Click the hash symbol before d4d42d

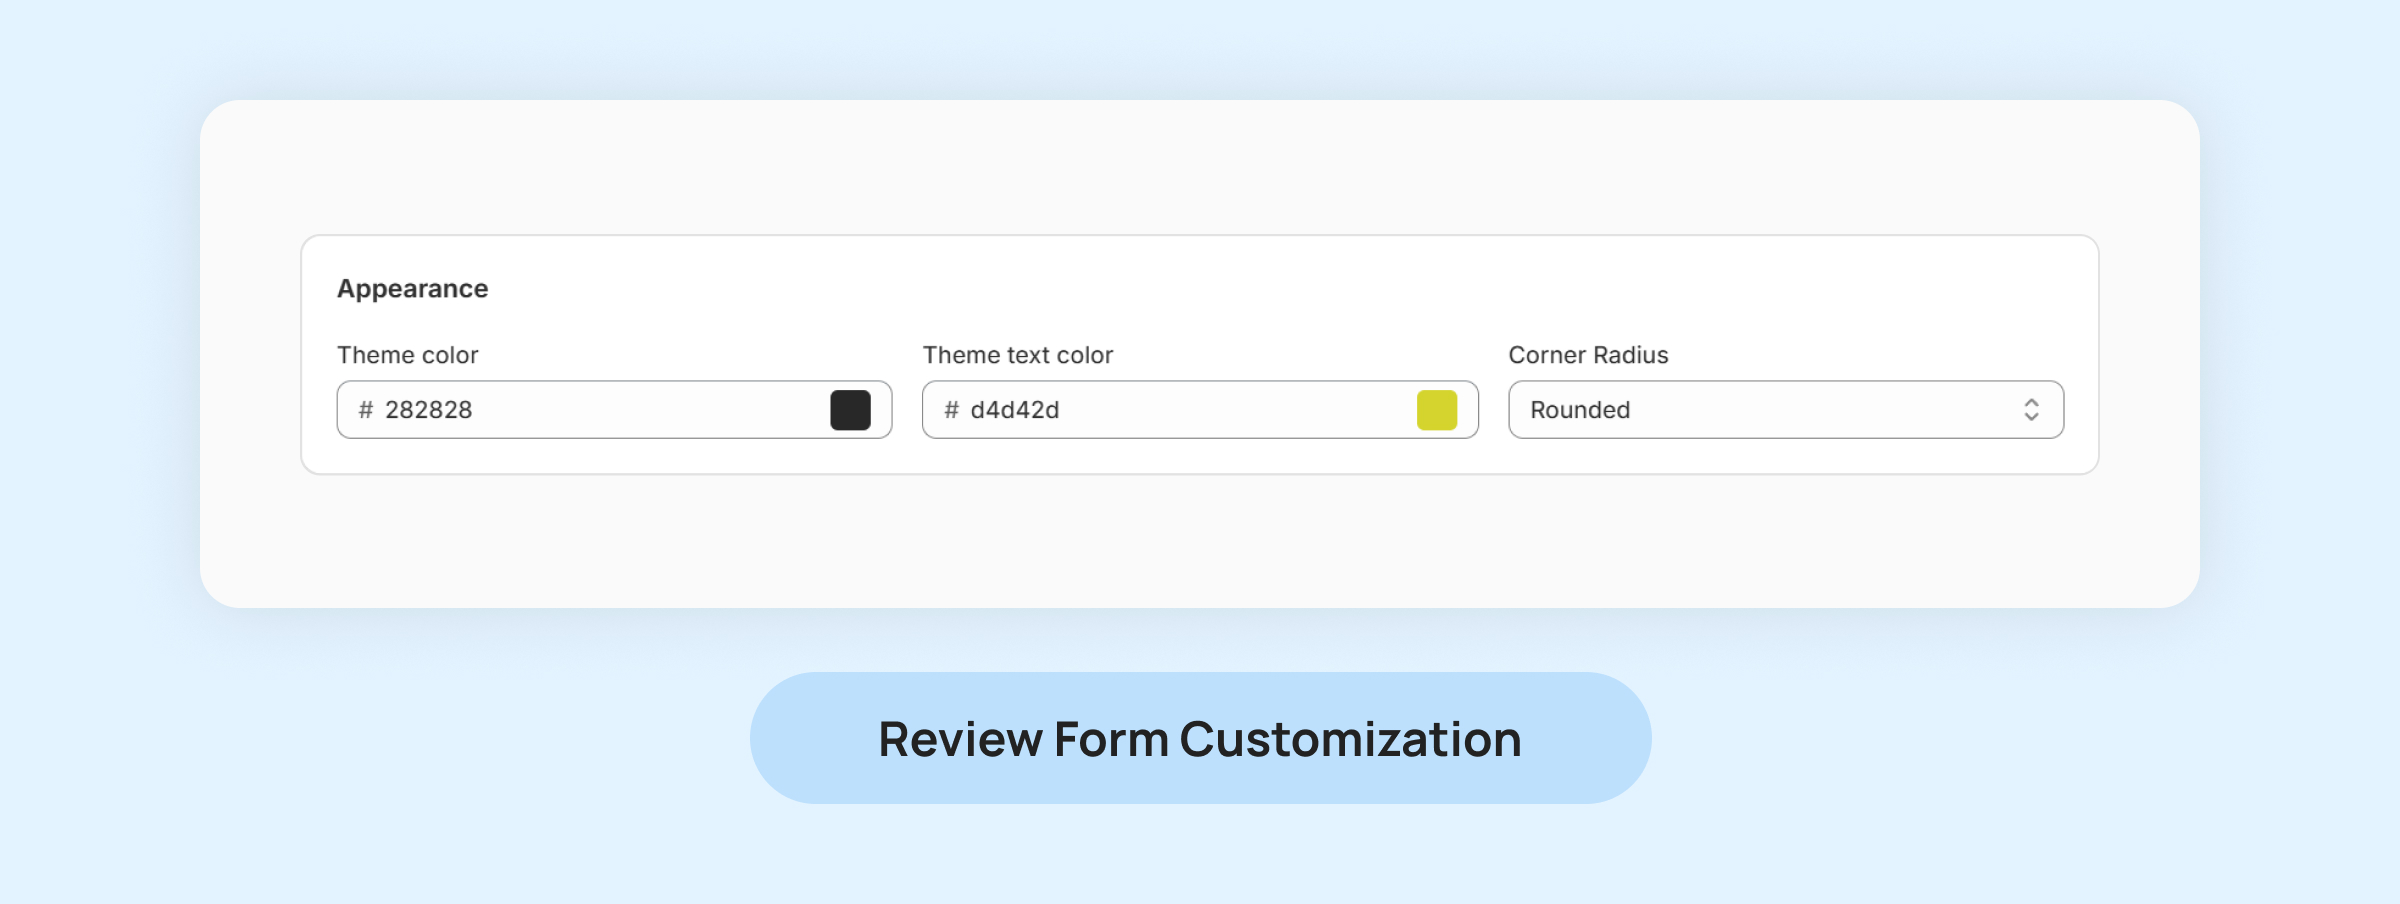click(952, 410)
